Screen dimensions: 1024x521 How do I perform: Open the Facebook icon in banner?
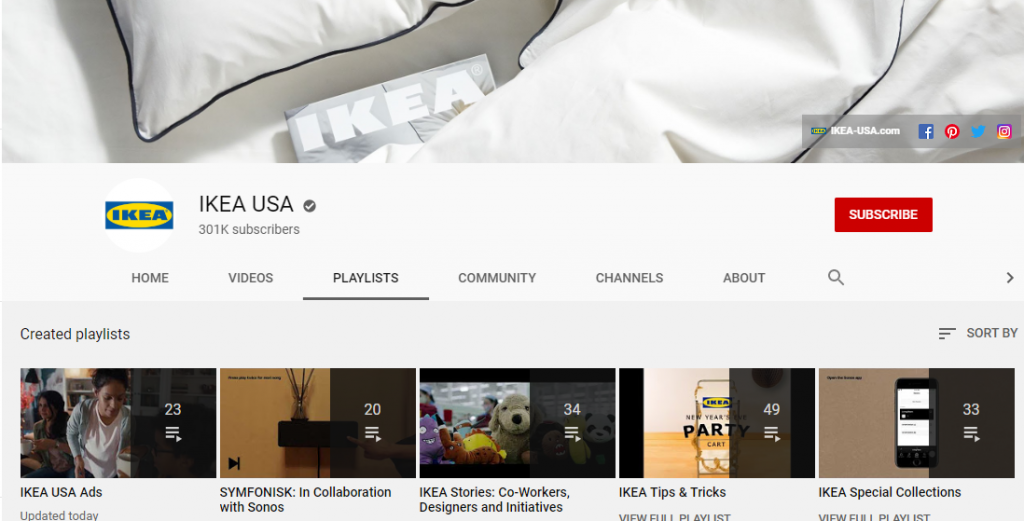926,131
